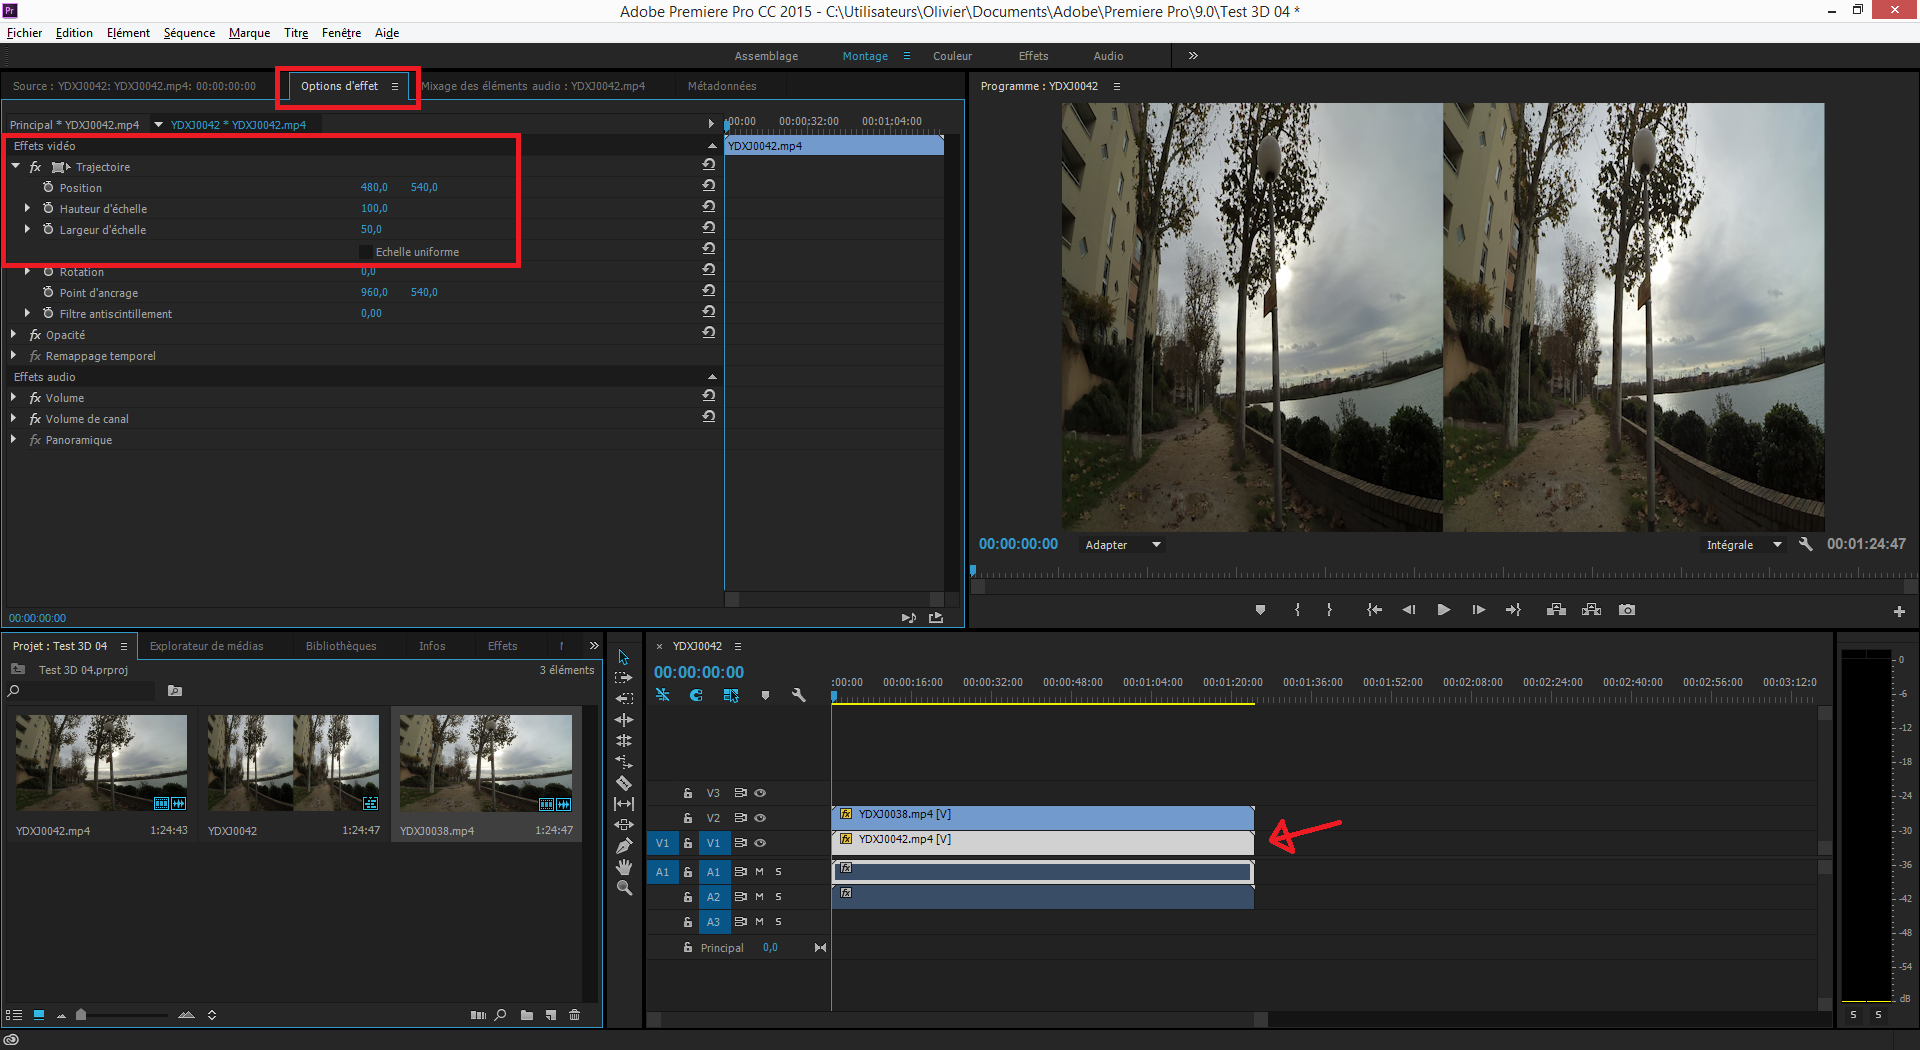Open the Fenêtre menu

point(341,33)
